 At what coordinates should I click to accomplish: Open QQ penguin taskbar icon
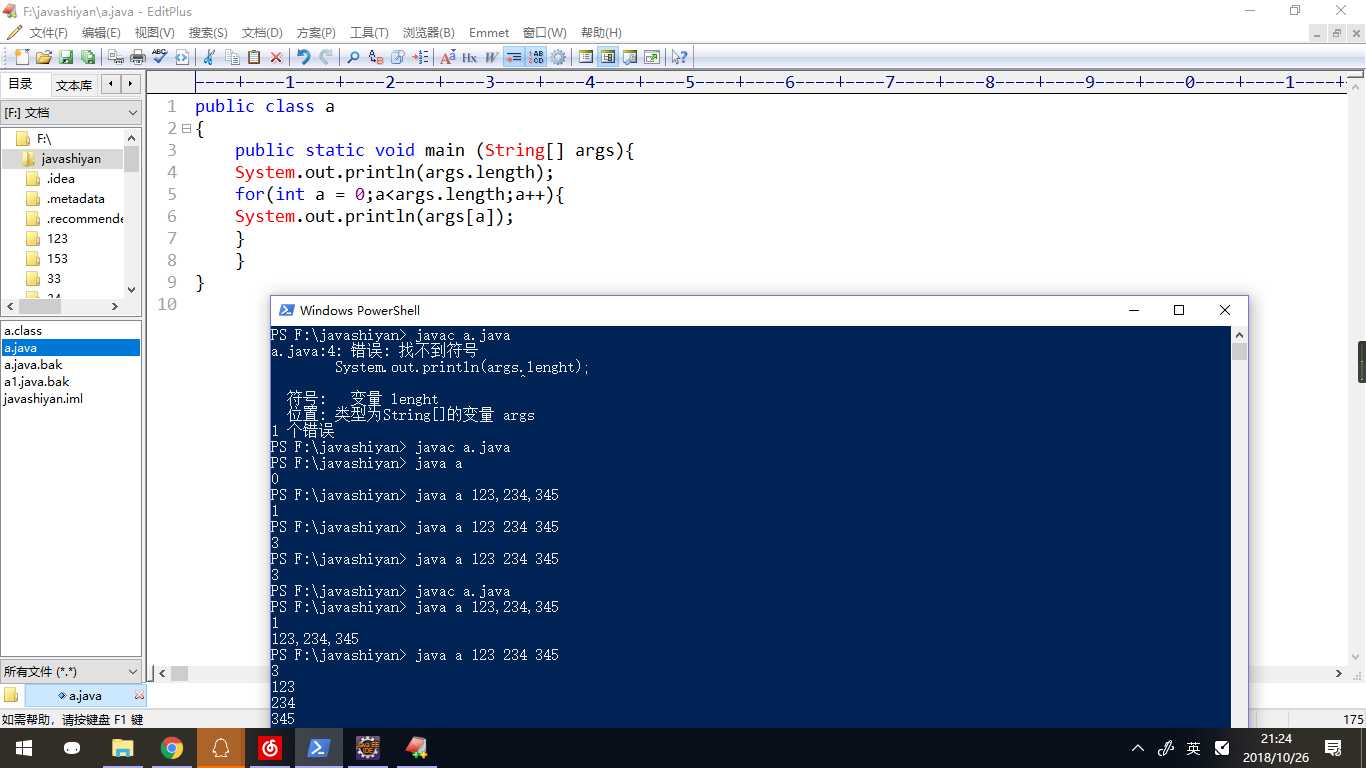(221, 748)
